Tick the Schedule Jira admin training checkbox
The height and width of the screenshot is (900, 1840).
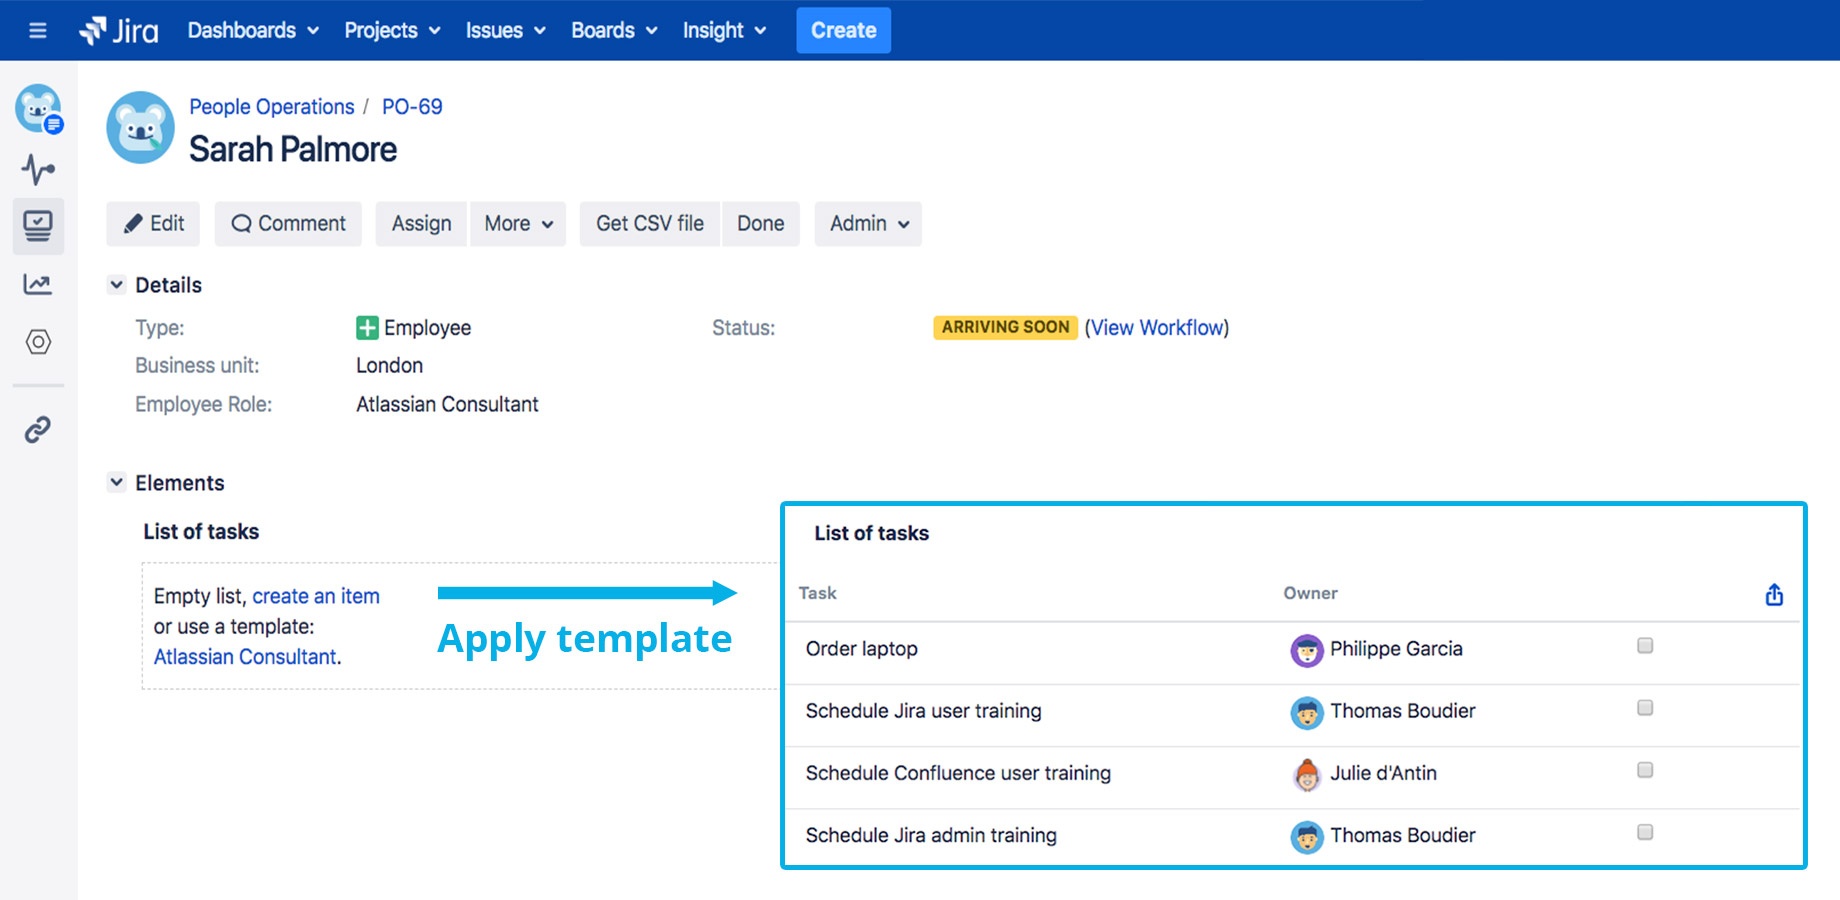(1645, 832)
